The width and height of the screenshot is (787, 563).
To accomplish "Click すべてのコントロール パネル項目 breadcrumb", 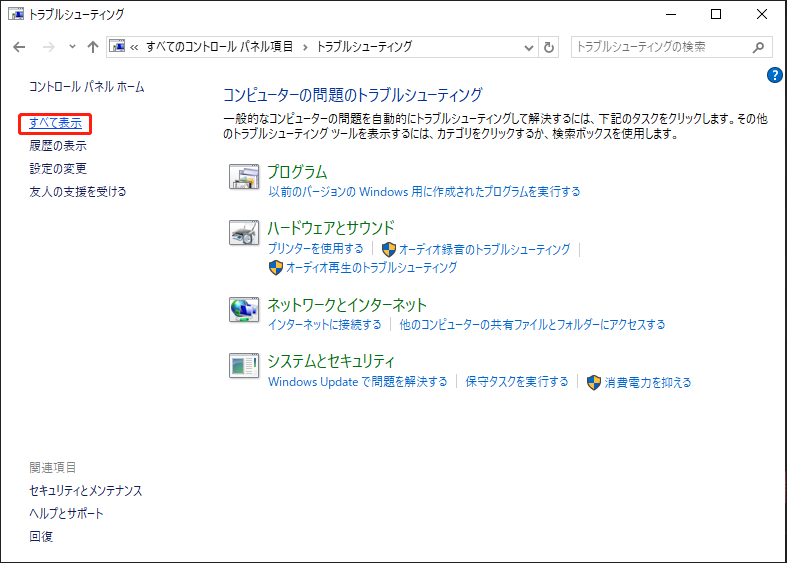I will 219,47.
